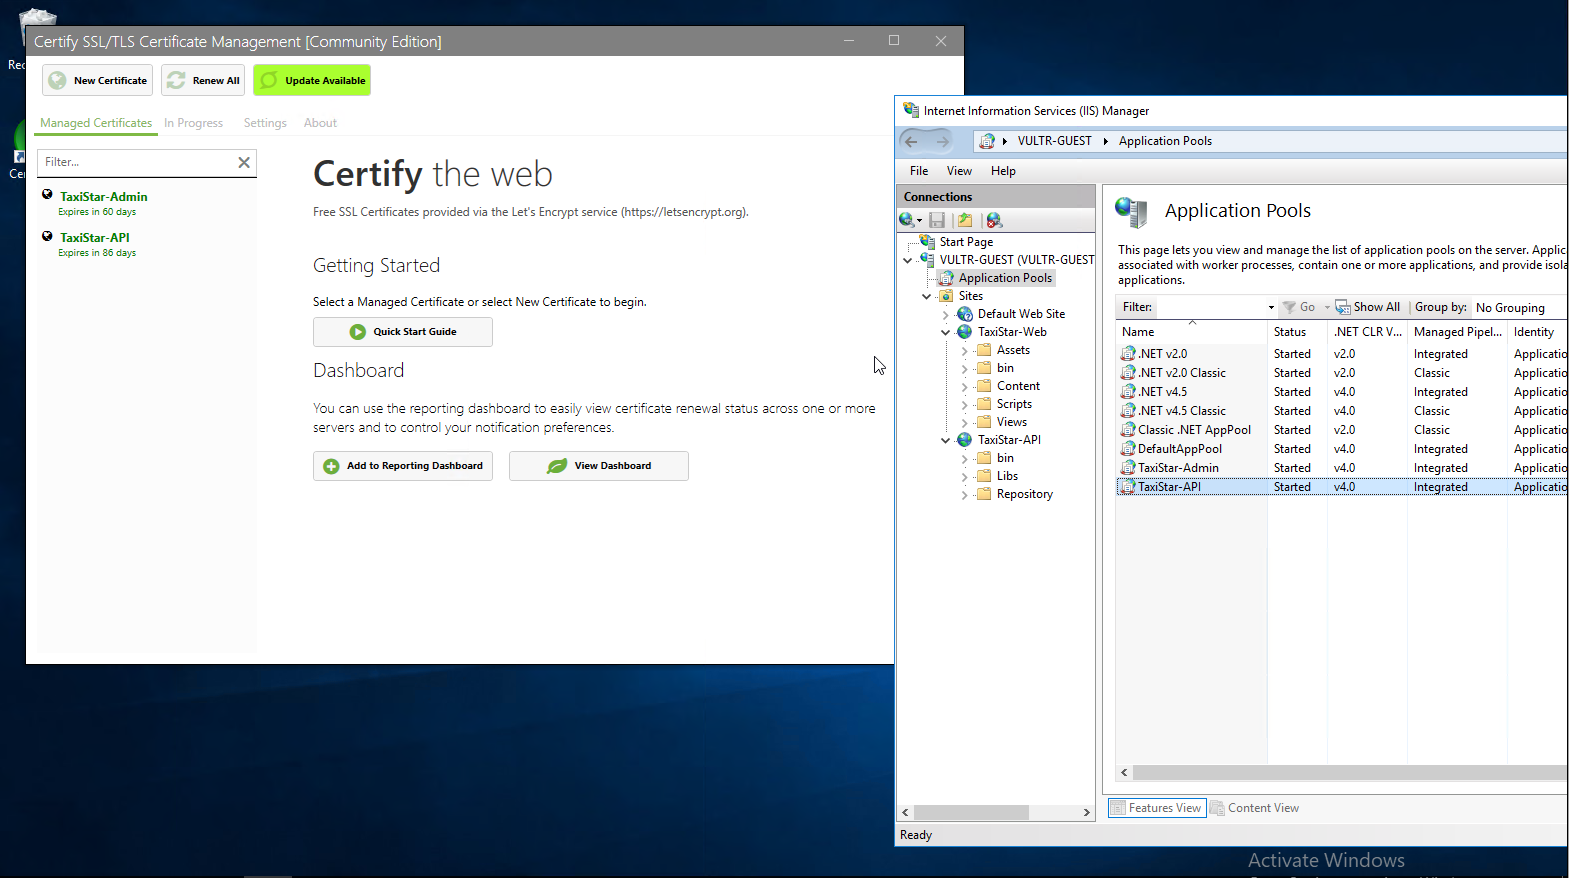The height and width of the screenshot is (878, 1569).
Task: Click Application Pools in the IIS address breadcrumb
Action: pyautogui.click(x=1165, y=141)
